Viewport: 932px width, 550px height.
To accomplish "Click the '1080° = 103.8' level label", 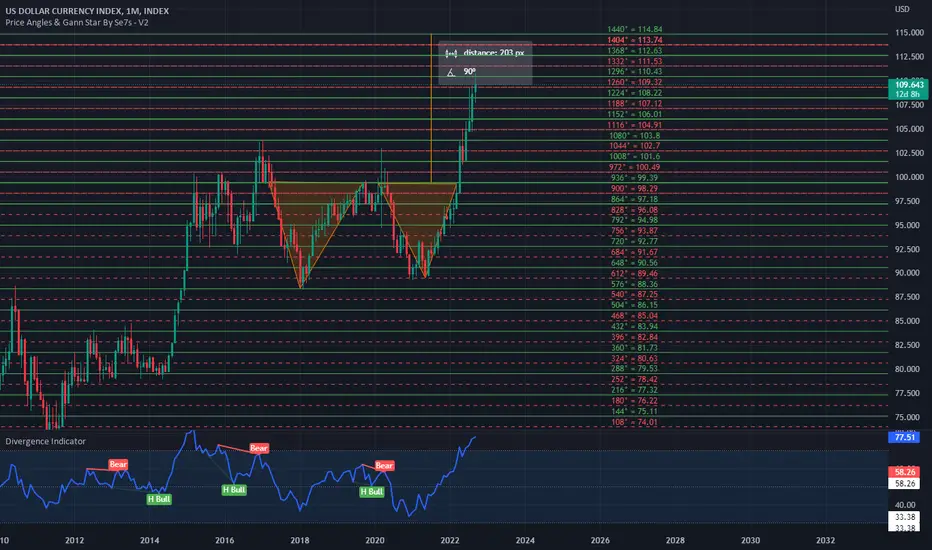I will pos(634,136).
